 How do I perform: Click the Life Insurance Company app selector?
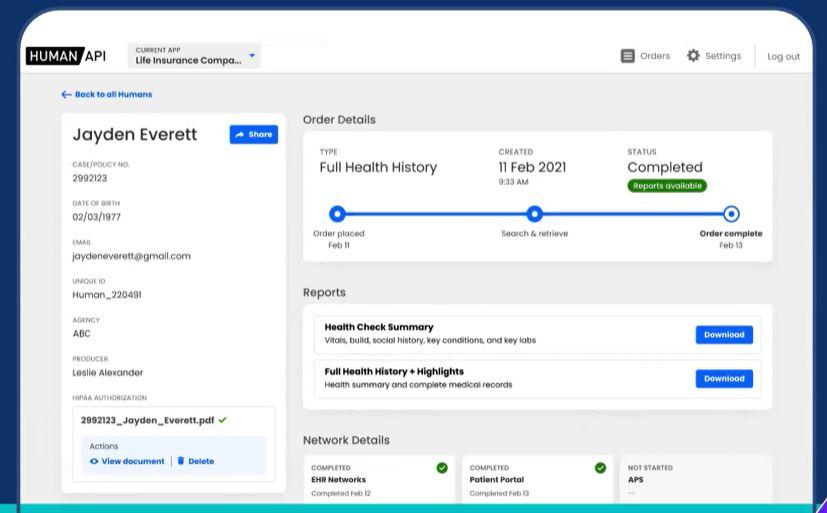pyautogui.click(x=188, y=60)
